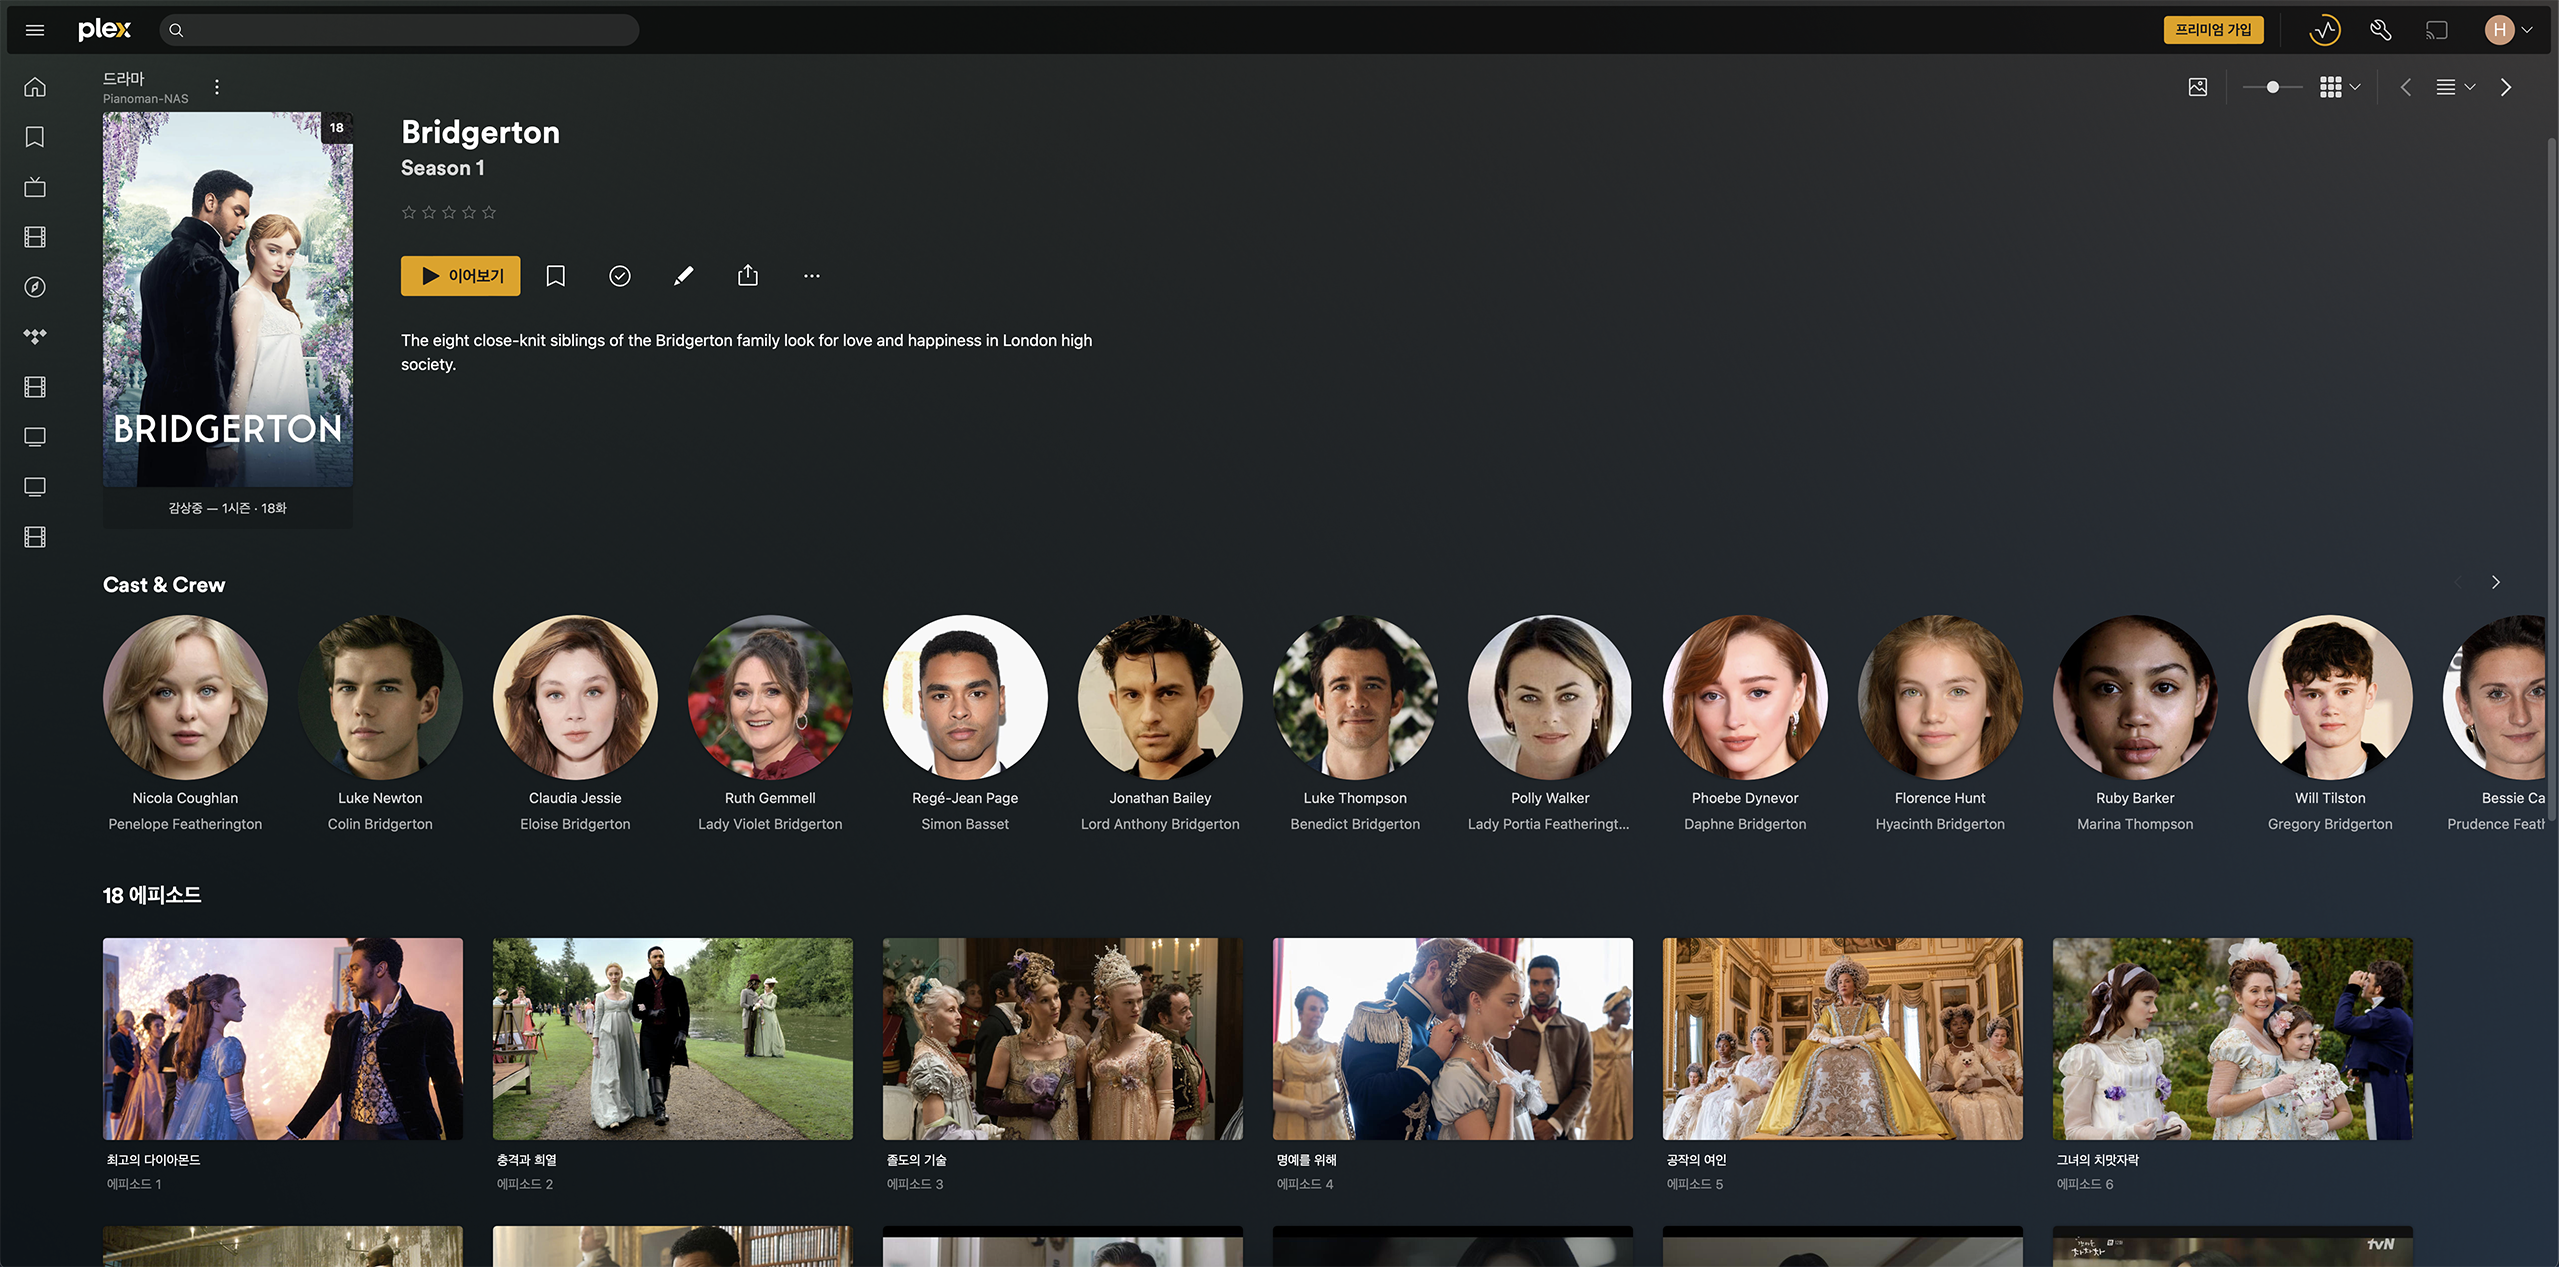Rate with the star rating

pyautogui.click(x=449, y=212)
